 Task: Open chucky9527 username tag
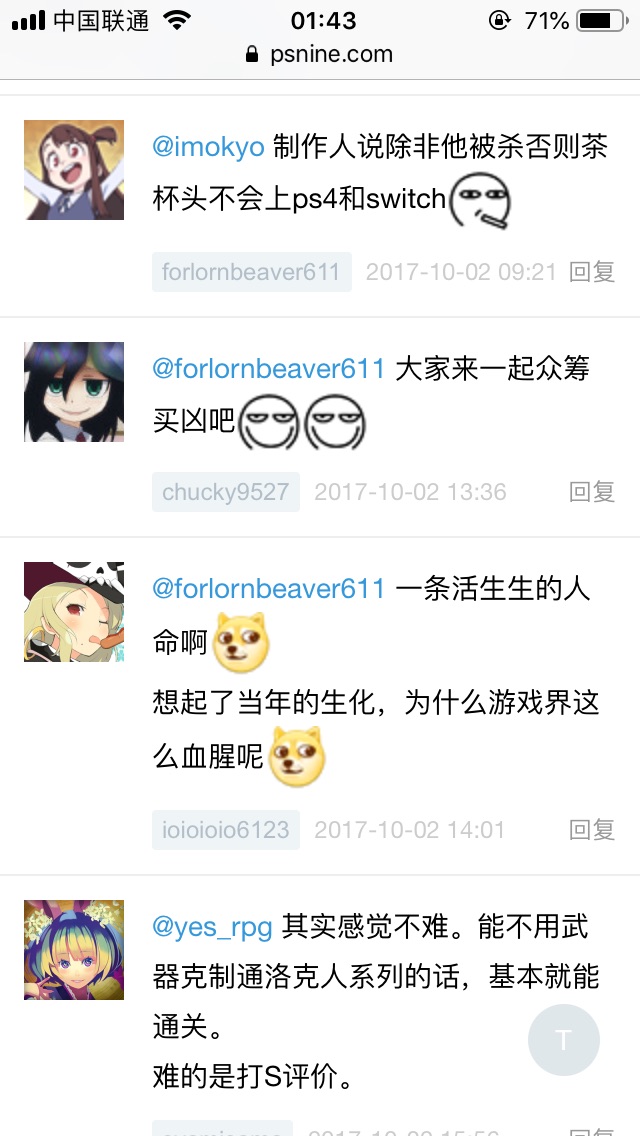point(225,492)
